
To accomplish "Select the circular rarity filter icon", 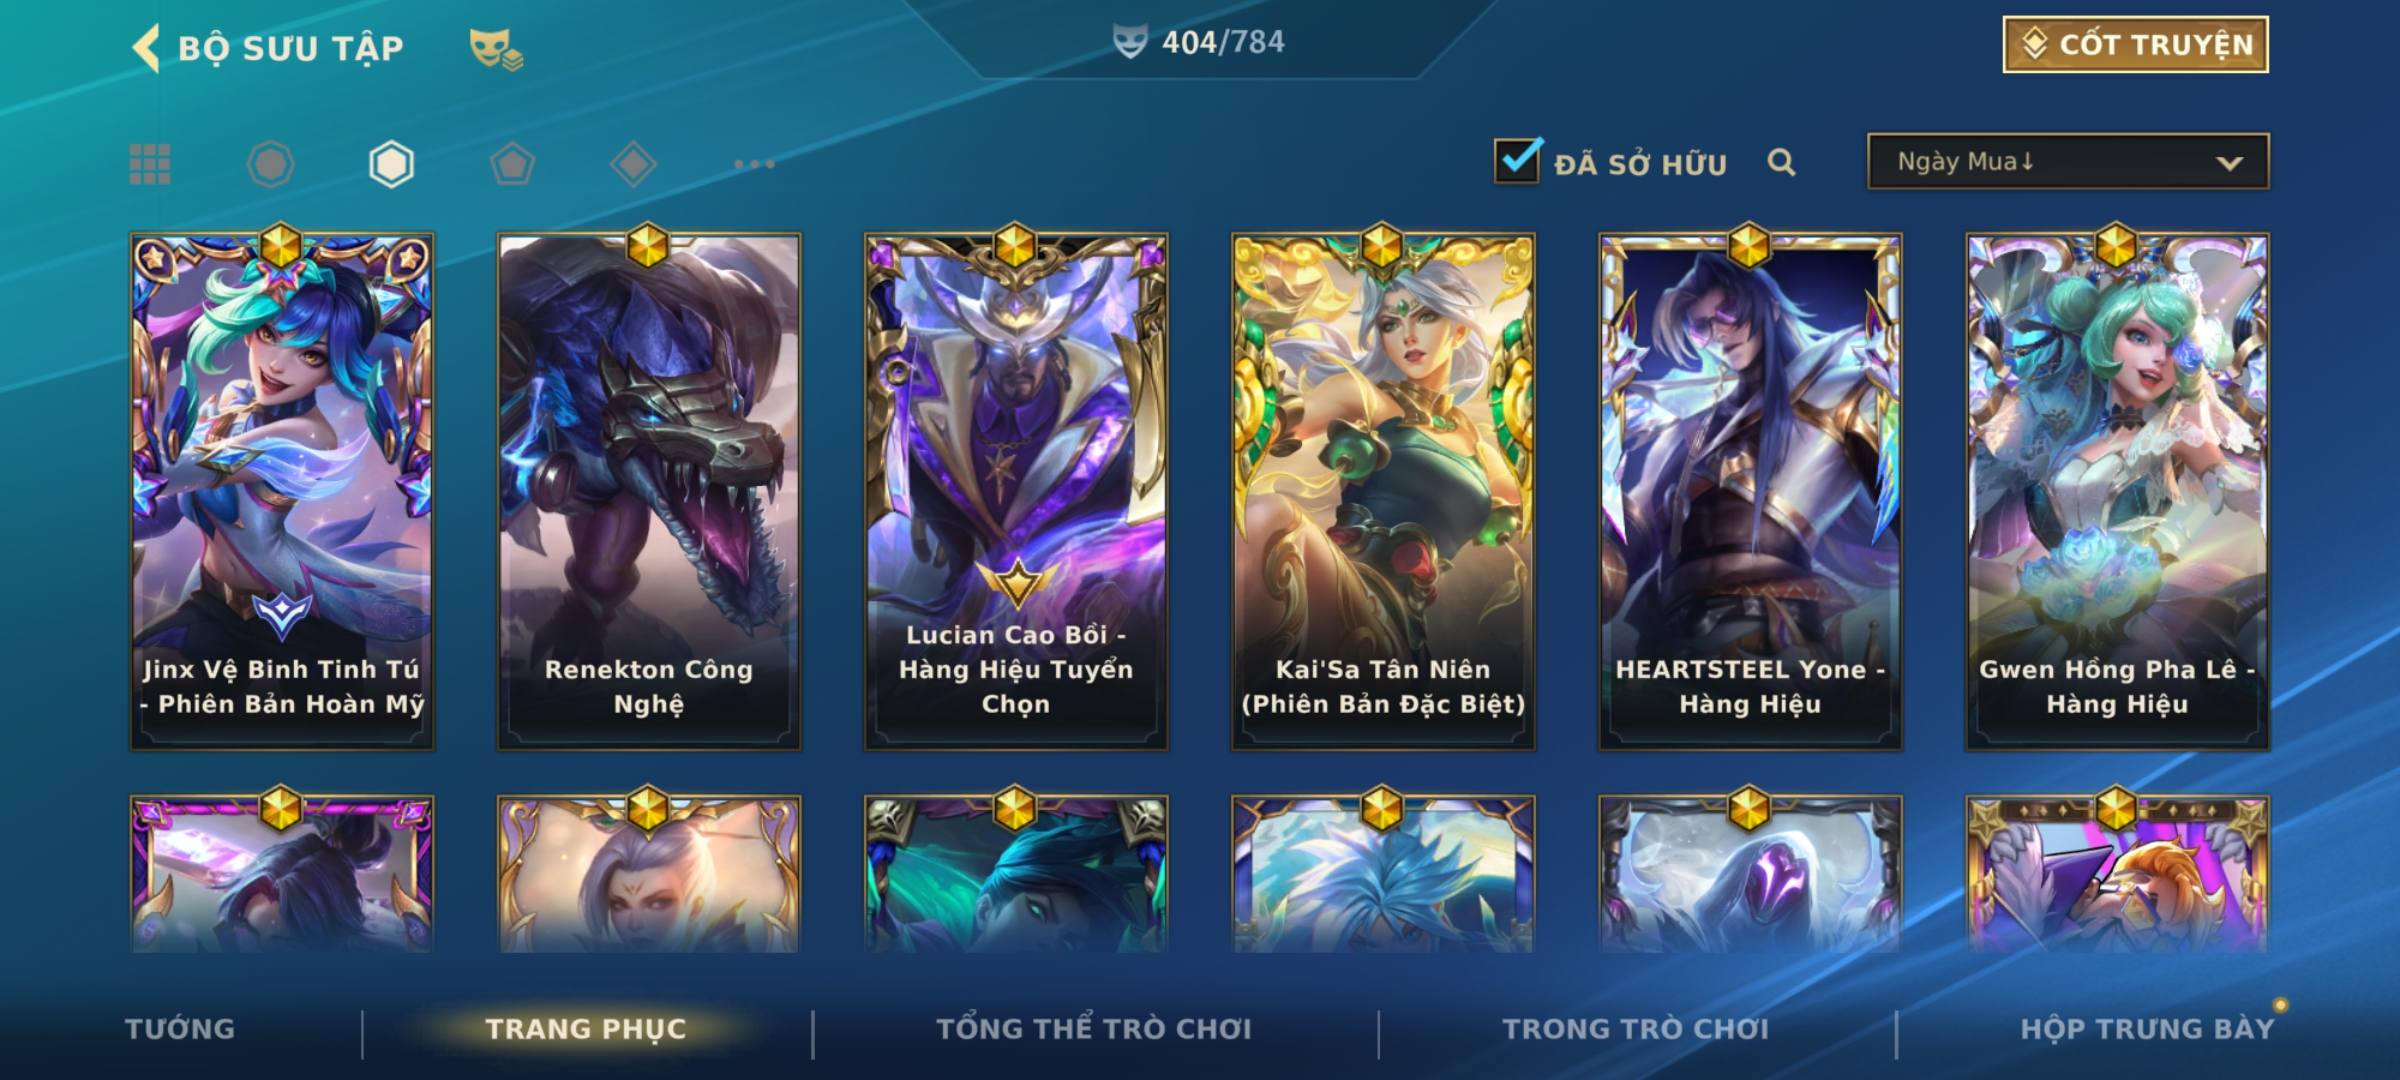I will 270,164.
